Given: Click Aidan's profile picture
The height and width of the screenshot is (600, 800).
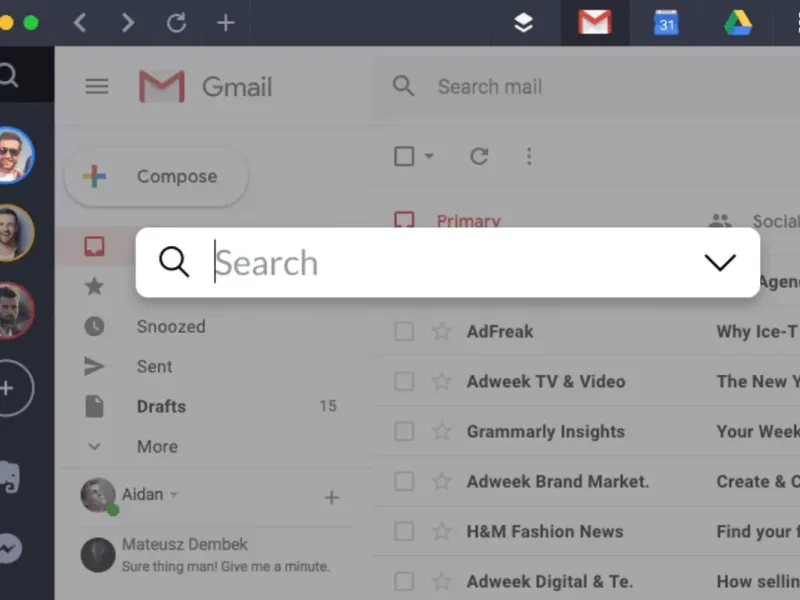Looking at the screenshot, I should (x=98, y=495).
